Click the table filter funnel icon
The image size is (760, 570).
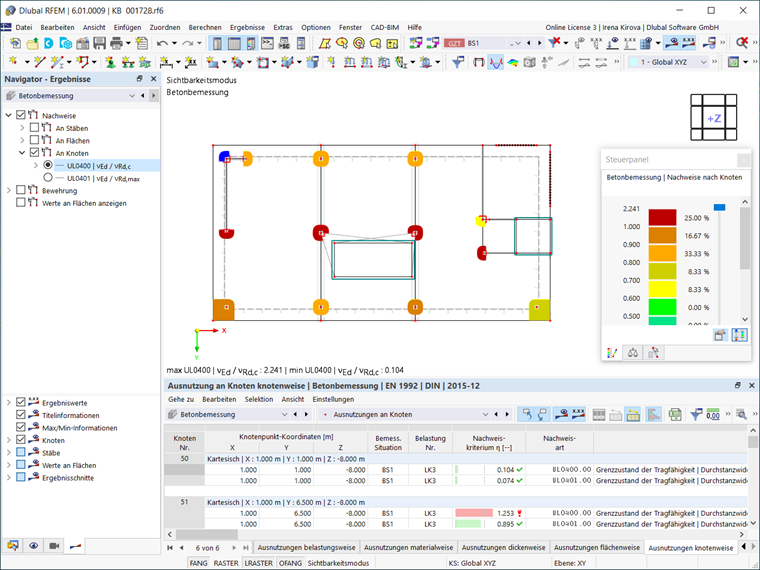point(696,414)
